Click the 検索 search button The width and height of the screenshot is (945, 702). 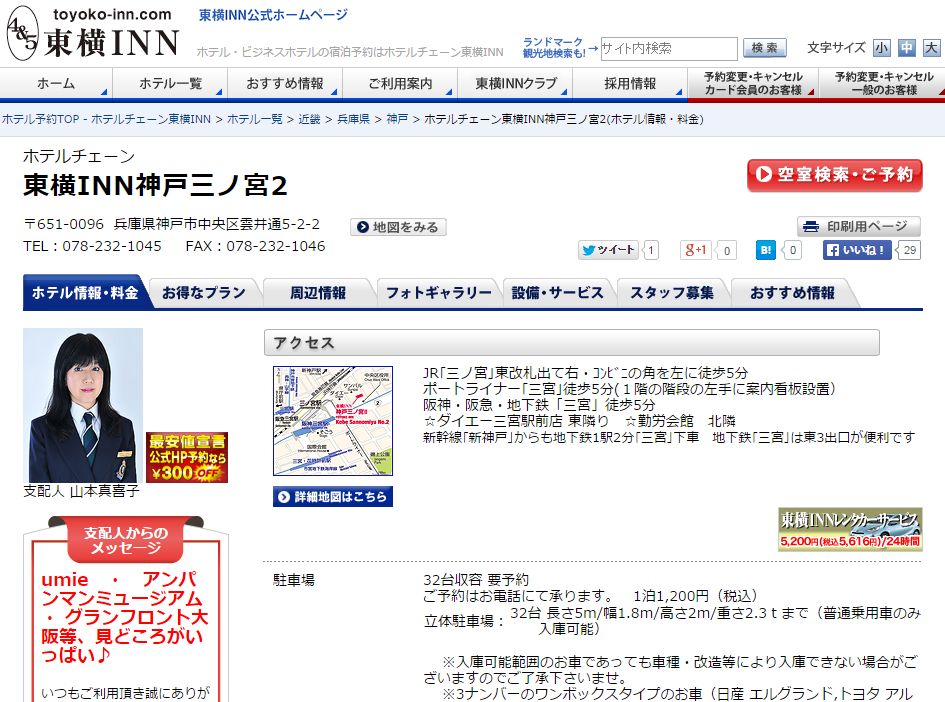point(764,48)
